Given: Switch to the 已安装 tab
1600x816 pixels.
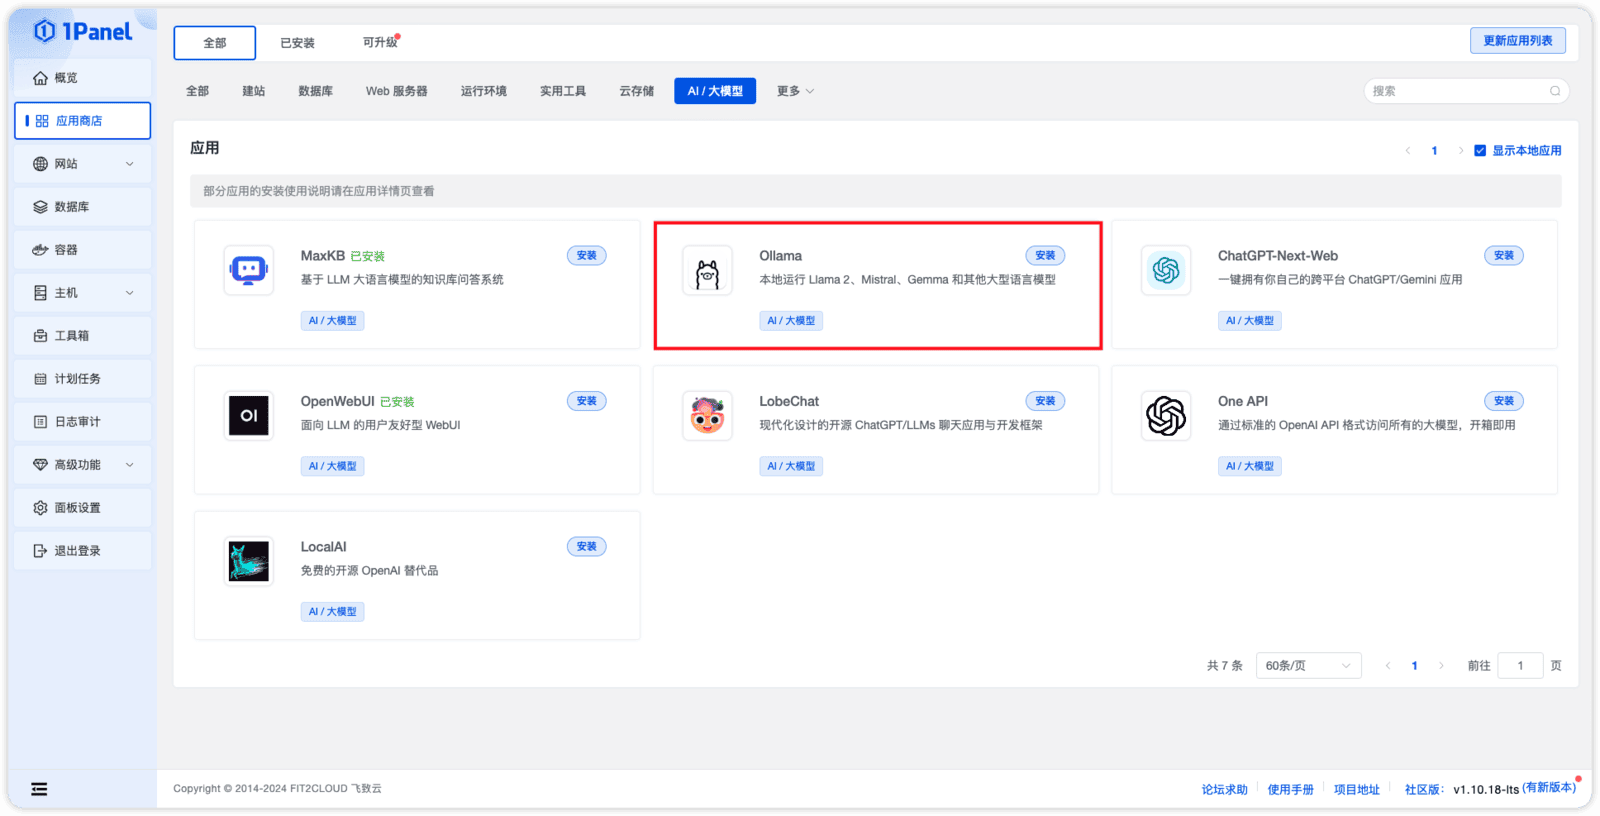Looking at the screenshot, I should pyautogui.click(x=297, y=43).
